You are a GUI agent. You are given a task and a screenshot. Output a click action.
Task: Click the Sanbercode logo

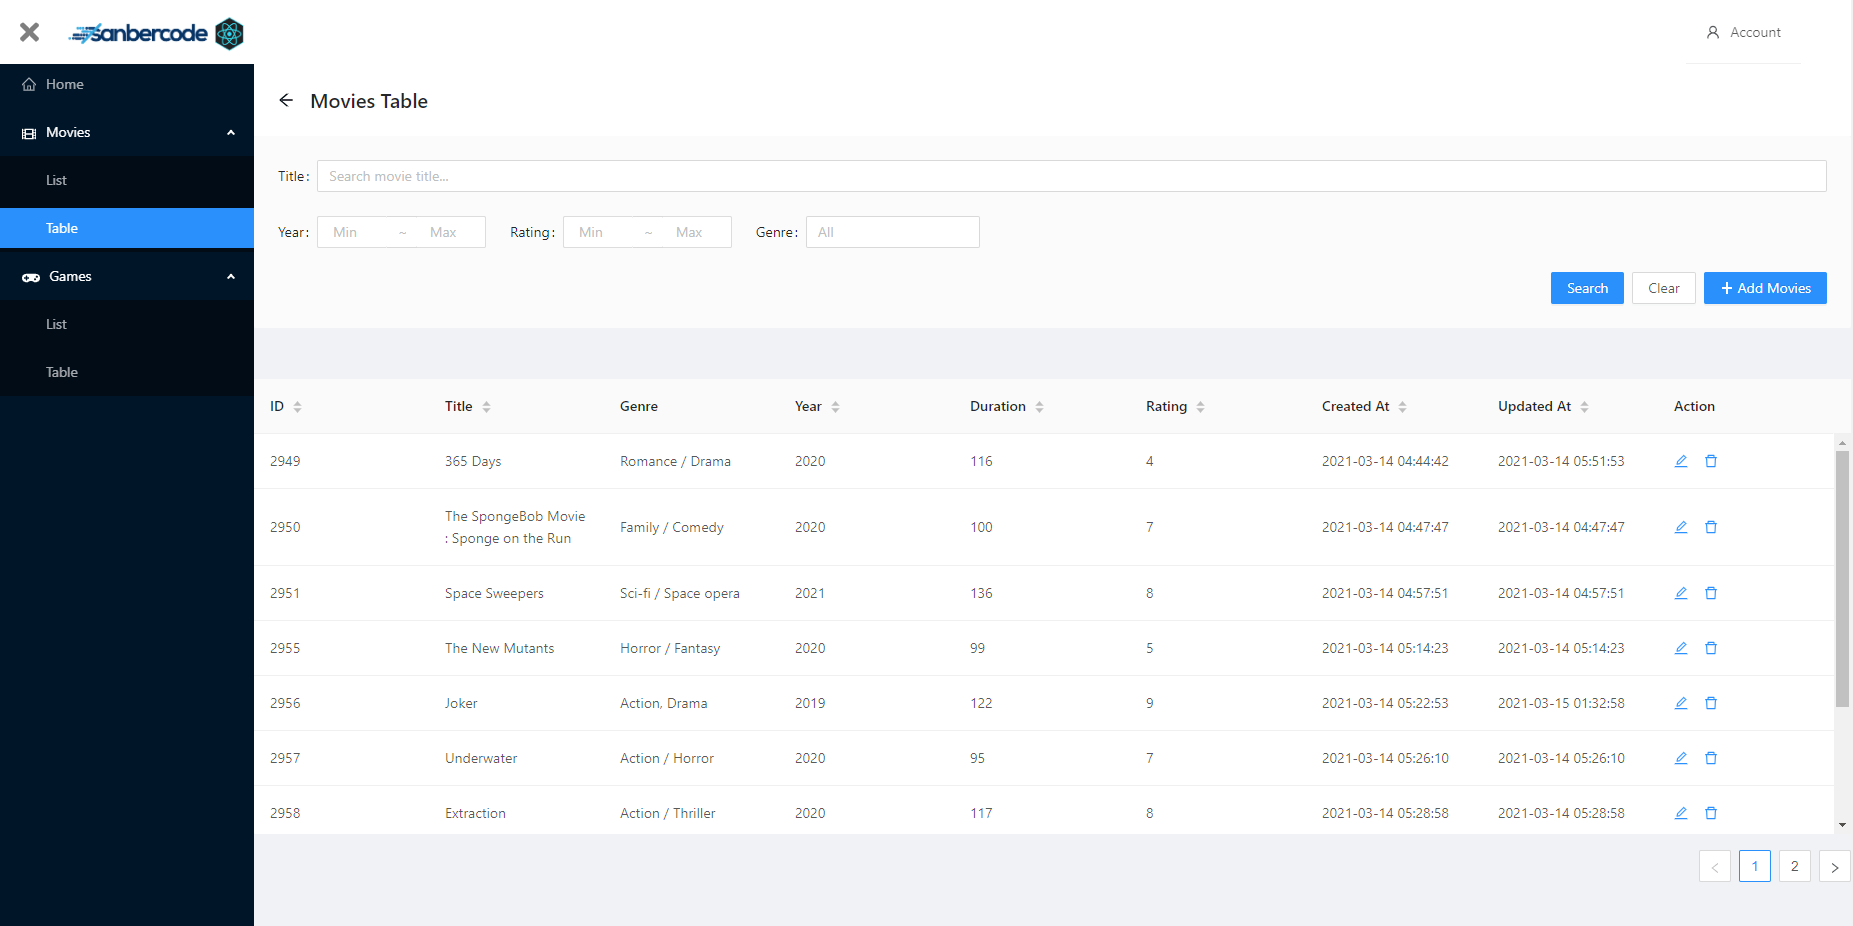tap(156, 33)
